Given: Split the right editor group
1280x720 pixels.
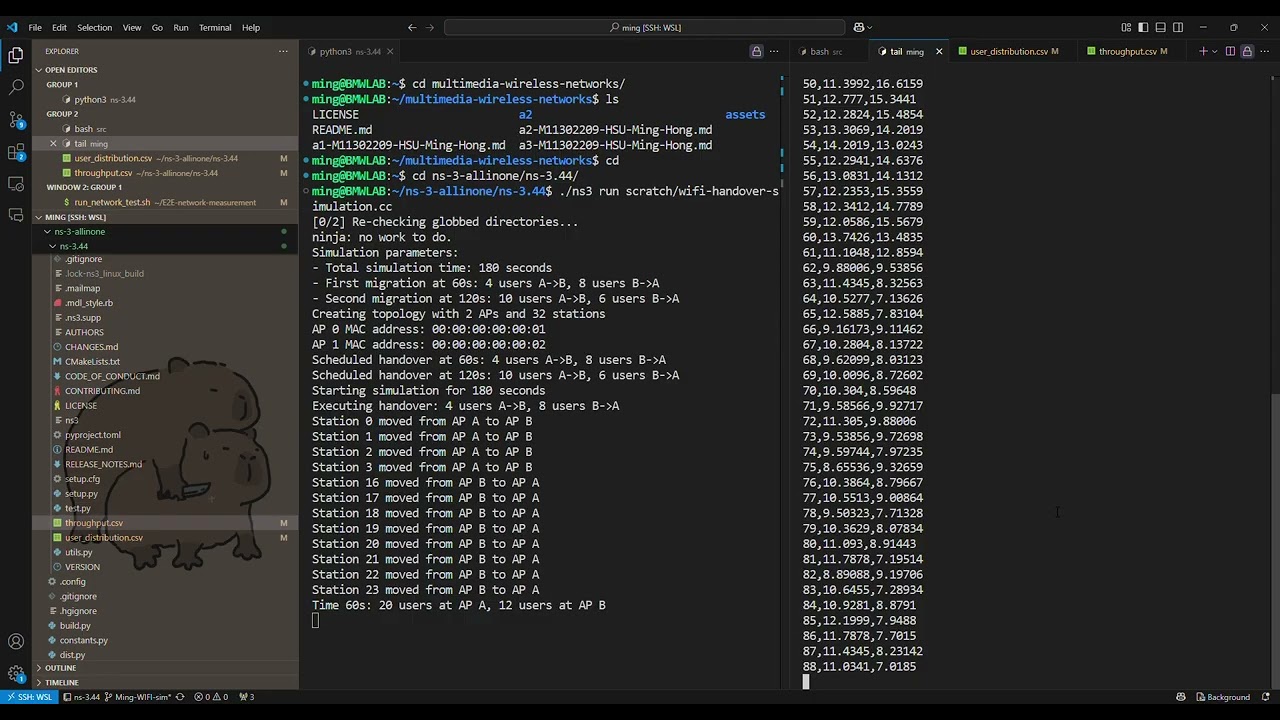Looking at the screenshot, I should (x=1230, y=51).
